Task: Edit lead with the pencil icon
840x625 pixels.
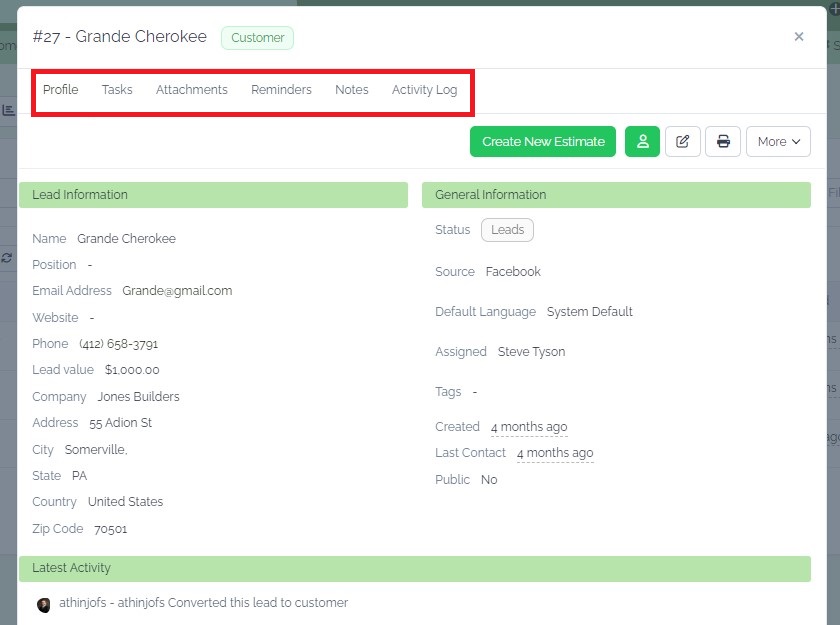Action: (682, 141)
